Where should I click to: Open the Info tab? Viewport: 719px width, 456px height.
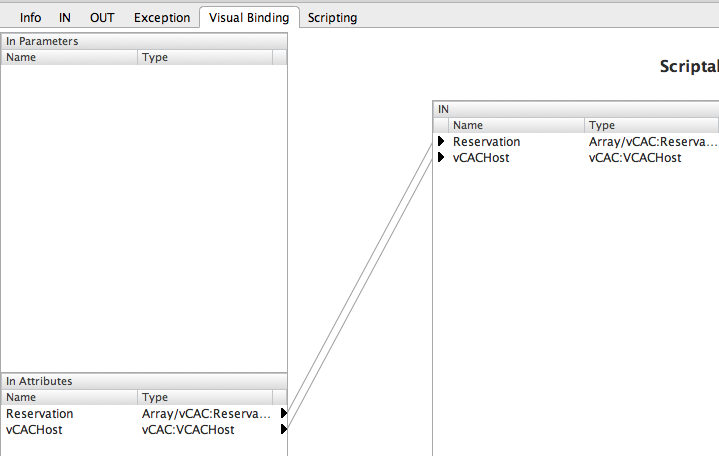[30, 18]
